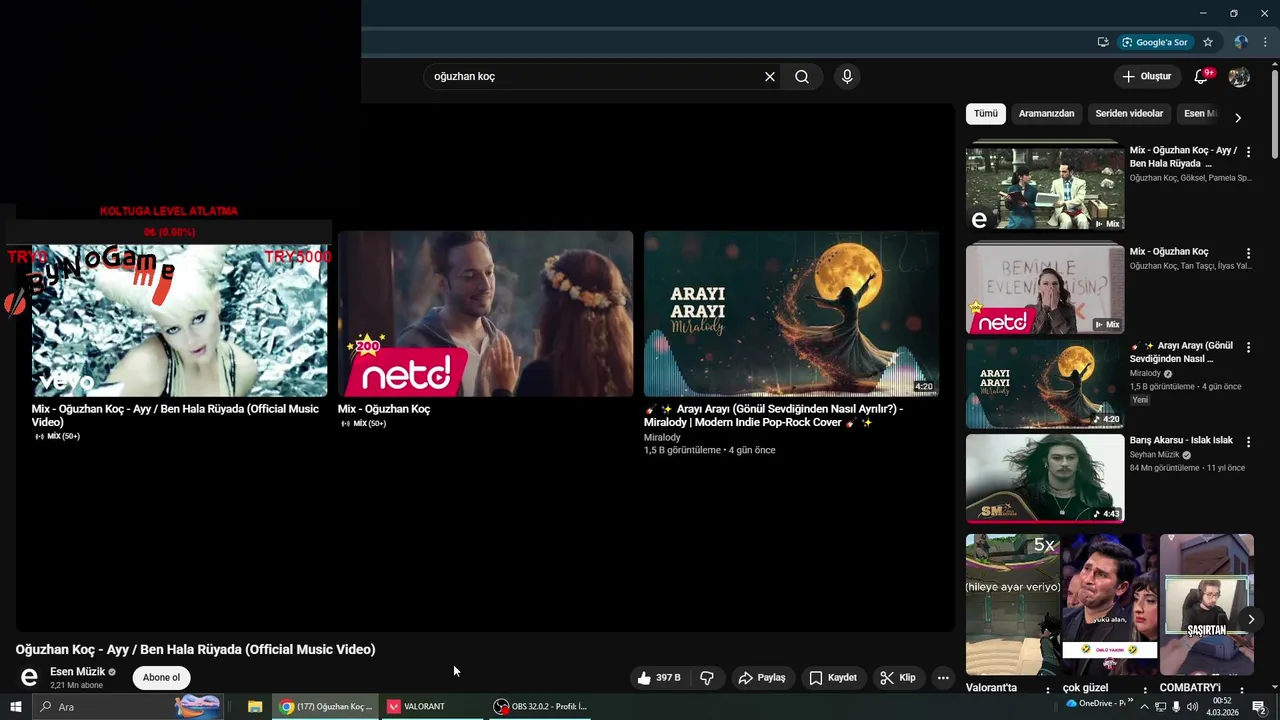Click end-screen title 'Mix - Oğuzhan Koç'

click(384, 409)
